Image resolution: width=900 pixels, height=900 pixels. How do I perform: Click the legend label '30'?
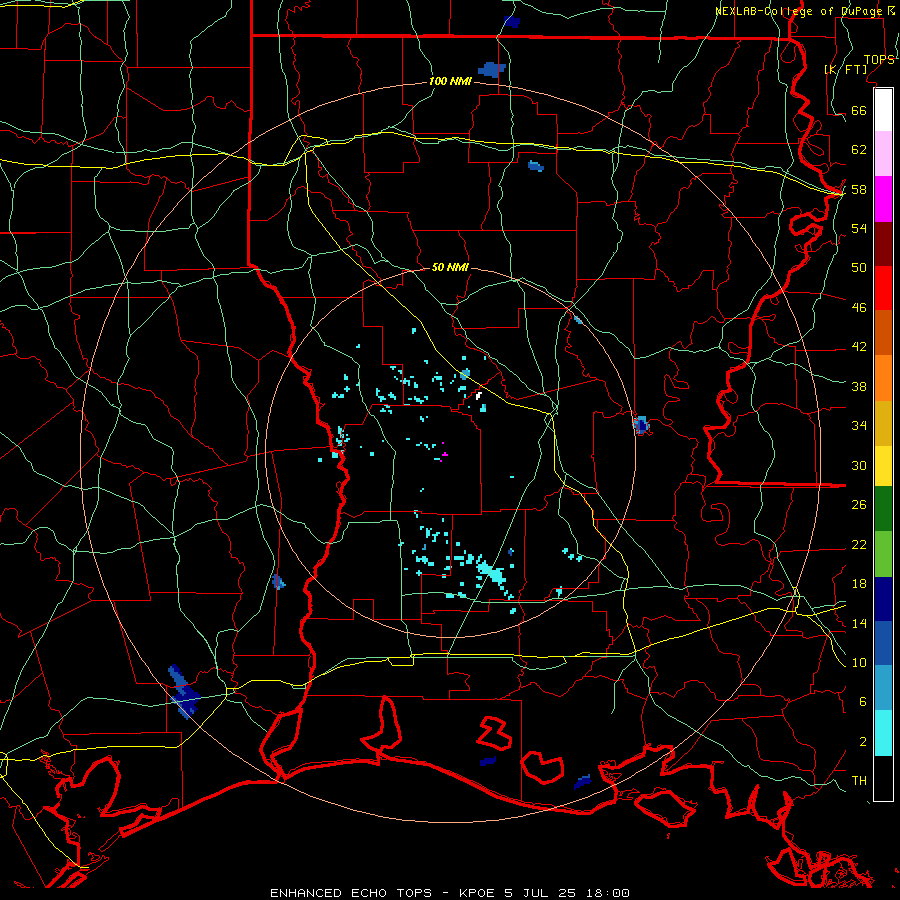[859, 465]
